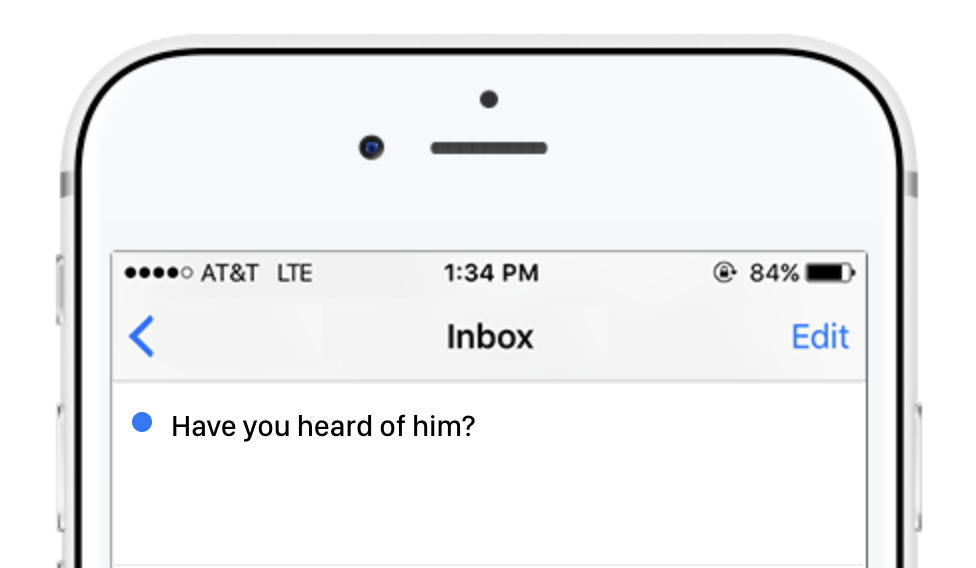Tap the blue back chevron
976x568 pixels.
(142, 337)
